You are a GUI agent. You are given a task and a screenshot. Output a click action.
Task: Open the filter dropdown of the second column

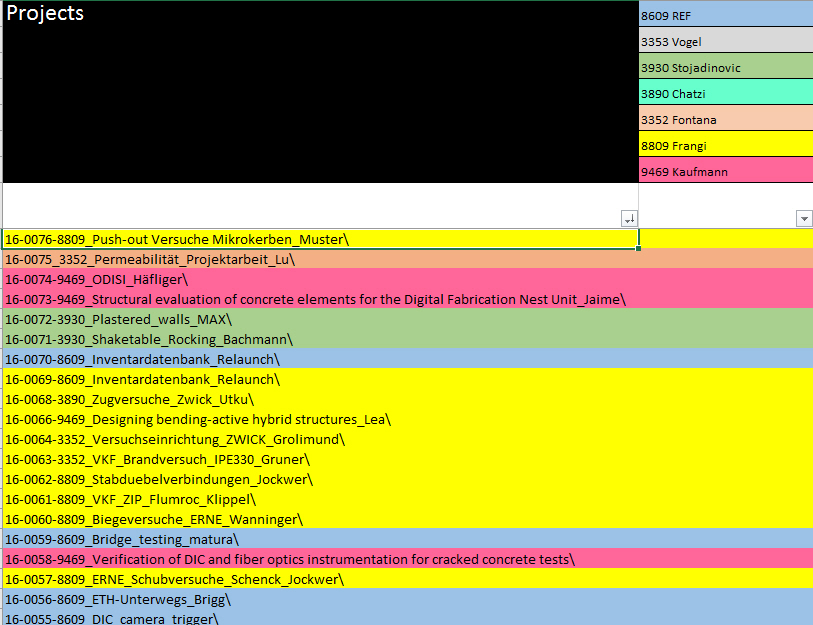(x=804, y=219)
